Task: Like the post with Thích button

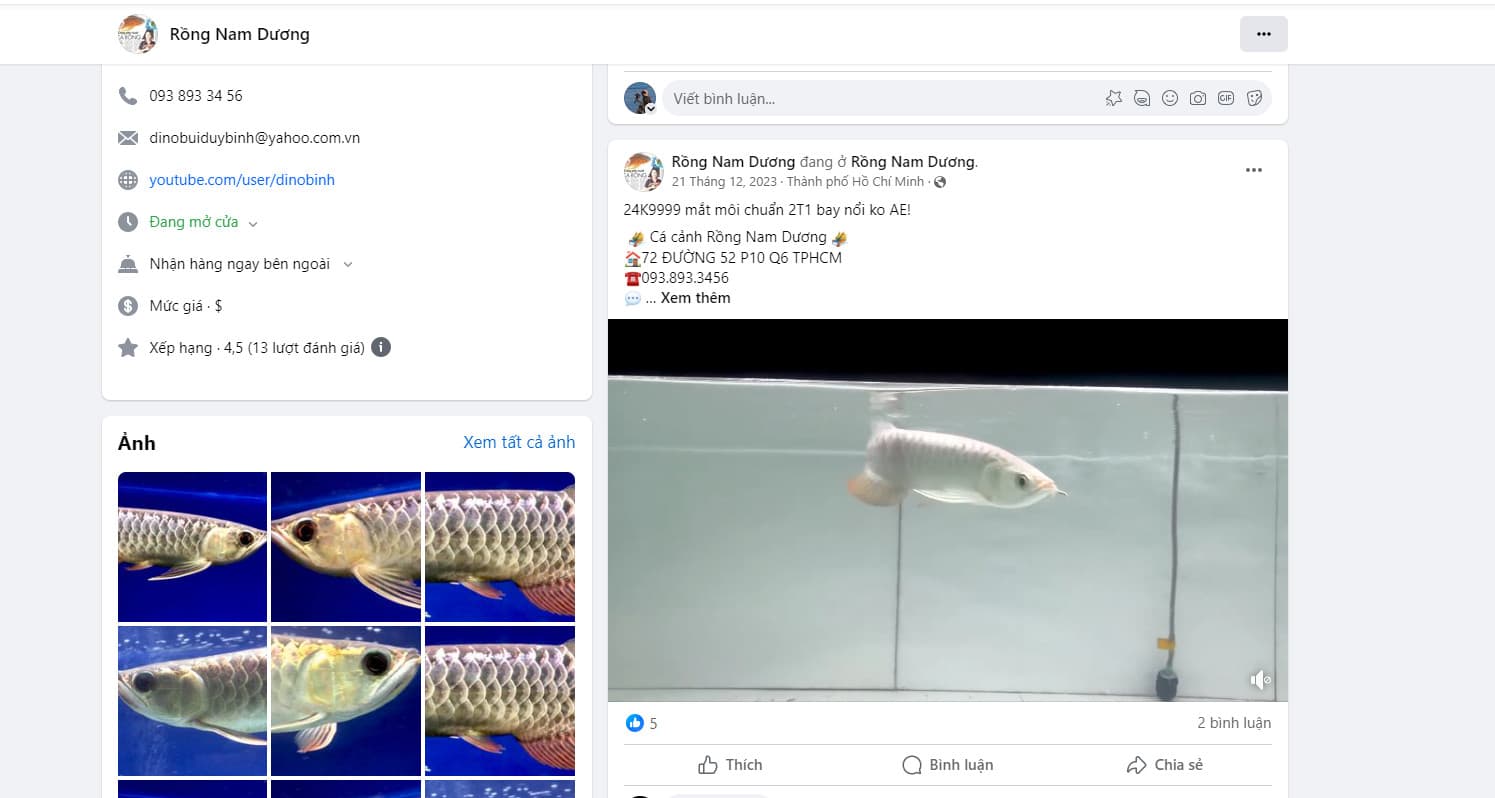Action: (x=731, y=765)
